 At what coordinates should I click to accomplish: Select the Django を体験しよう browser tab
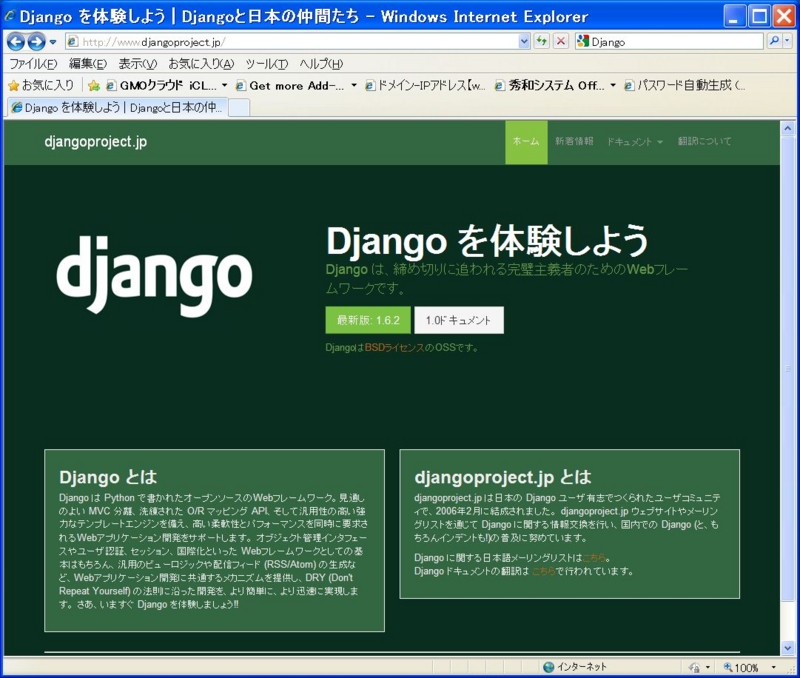click(117, 108)
